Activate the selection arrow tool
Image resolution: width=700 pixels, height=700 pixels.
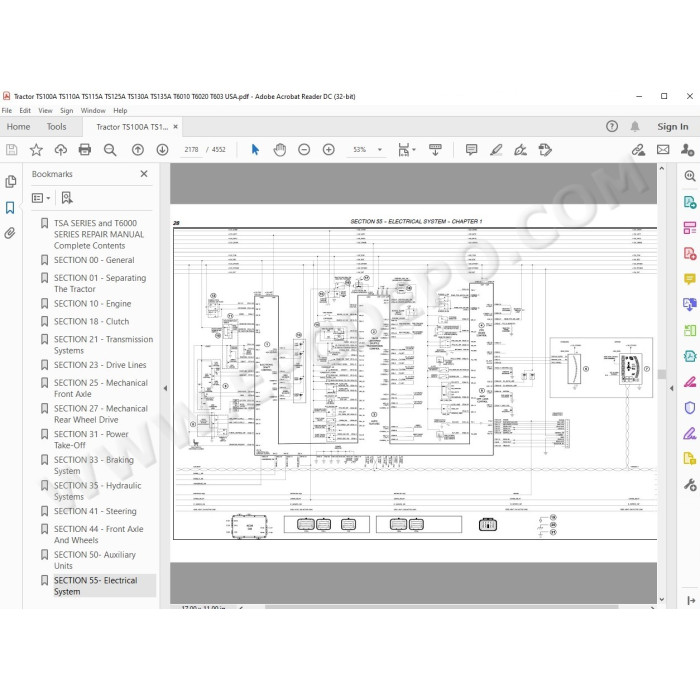click(x=255, y=150)
